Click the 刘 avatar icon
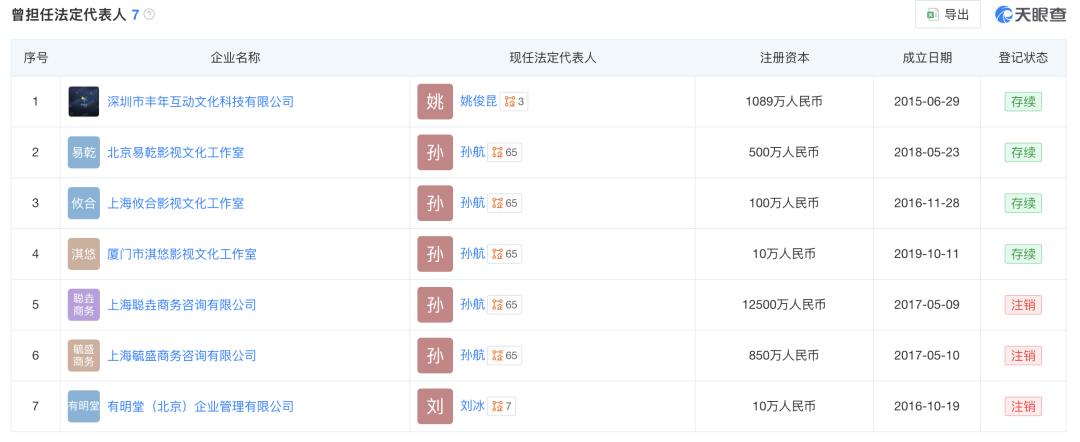1080x442 pixels. click(x=435, y=406)
